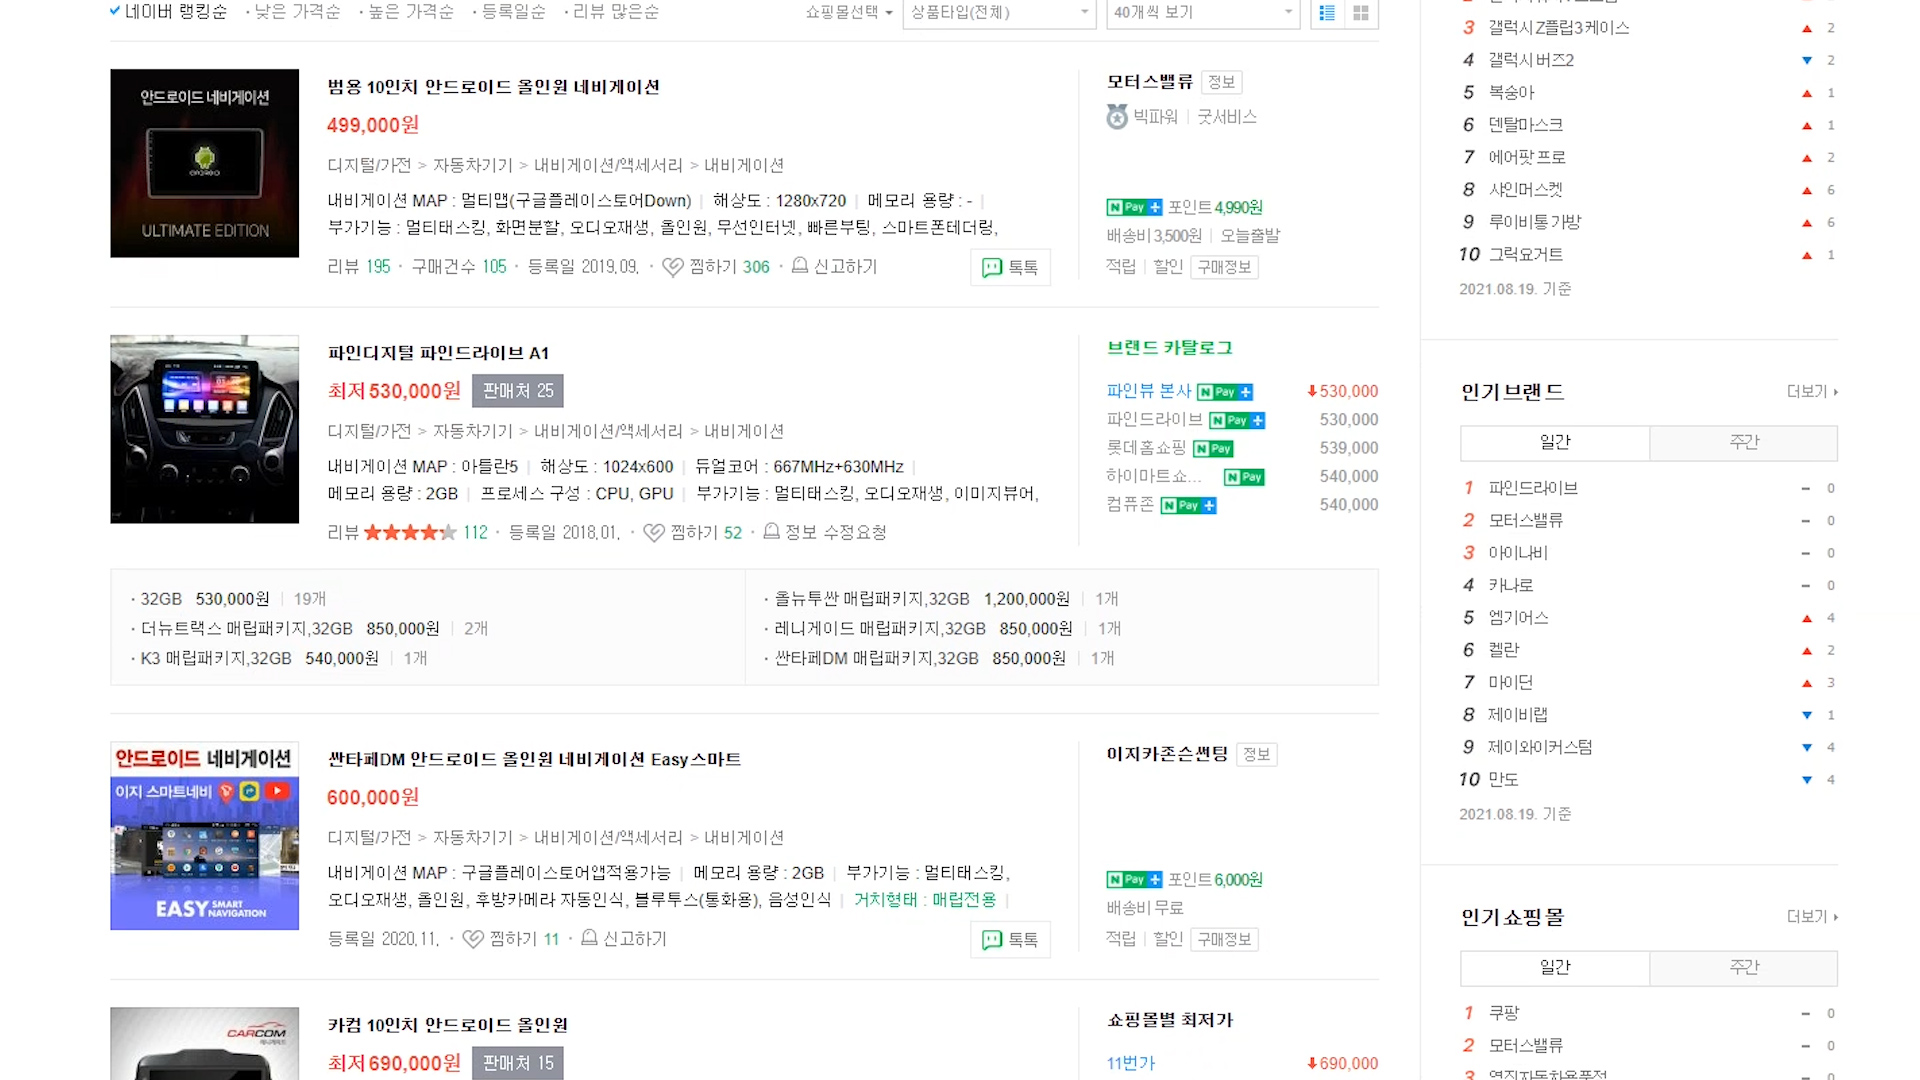Open 40개씩 보기 dropdown
1920x1080 pixels.
click(x=1202, y=13)
